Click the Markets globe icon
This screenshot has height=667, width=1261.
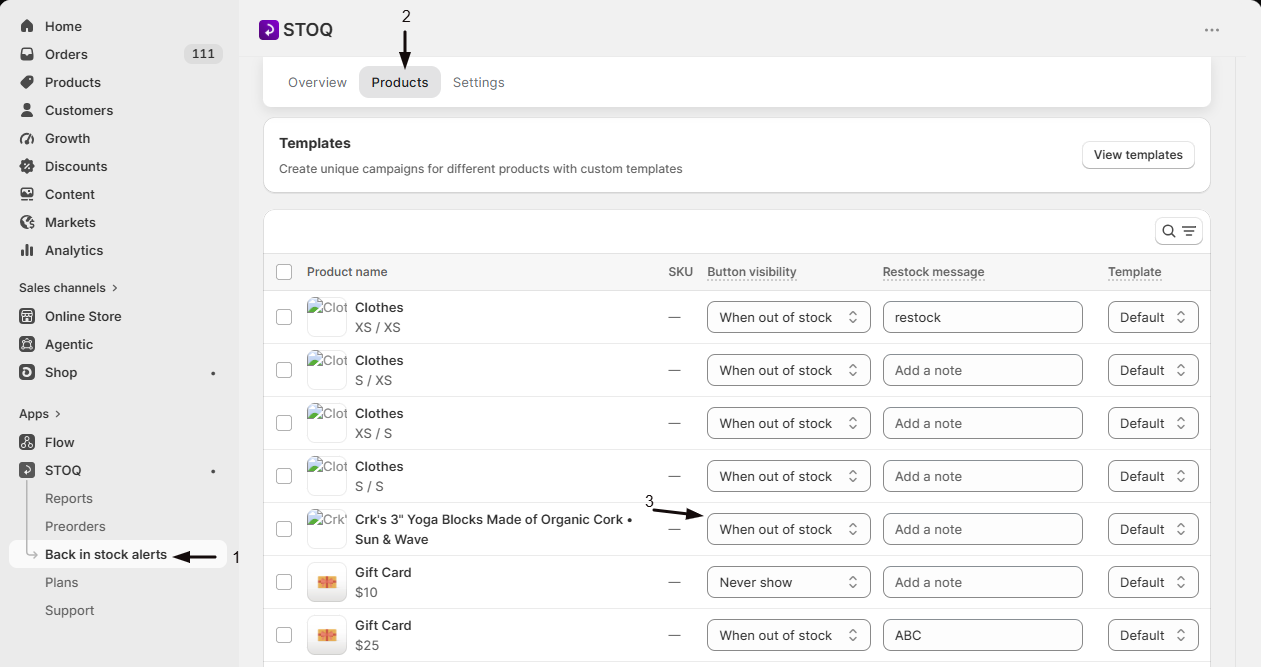click(x=27, y=222)
